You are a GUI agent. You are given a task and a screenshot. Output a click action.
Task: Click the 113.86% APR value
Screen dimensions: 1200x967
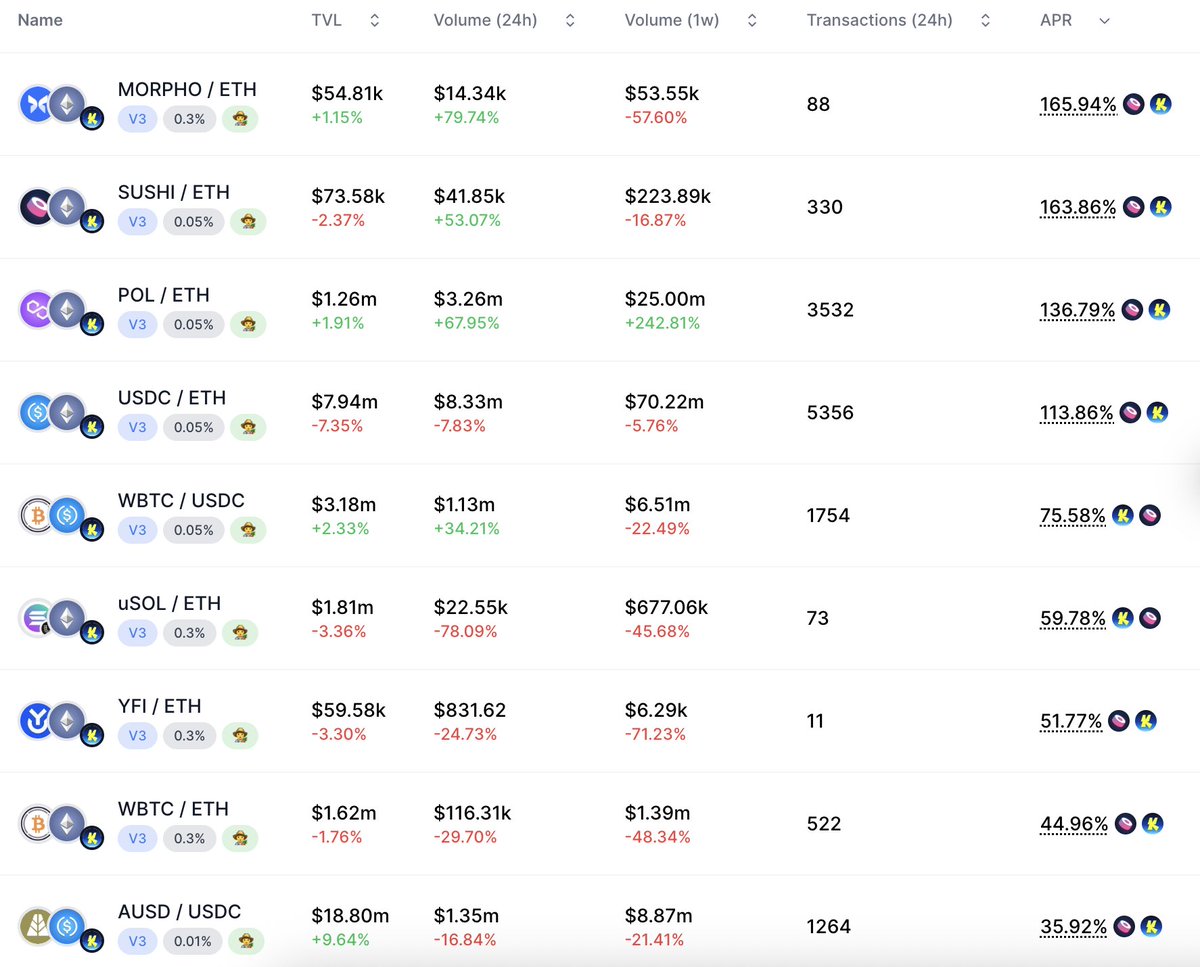click(x=1077, y=413)
